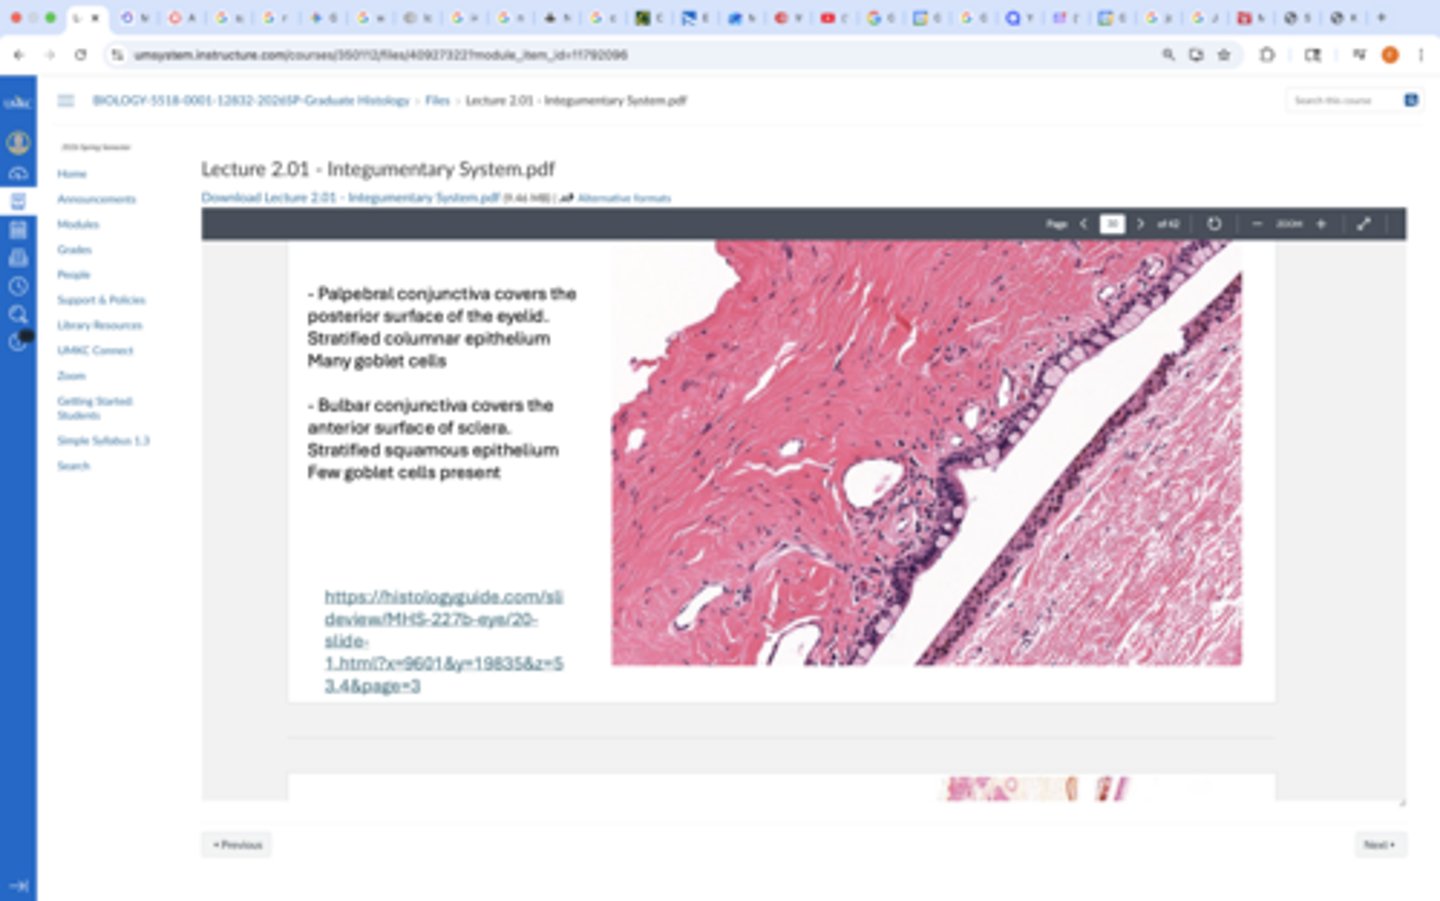Open a new browser tab
Screen dimensions: 1440x901
coord(1381,18)
